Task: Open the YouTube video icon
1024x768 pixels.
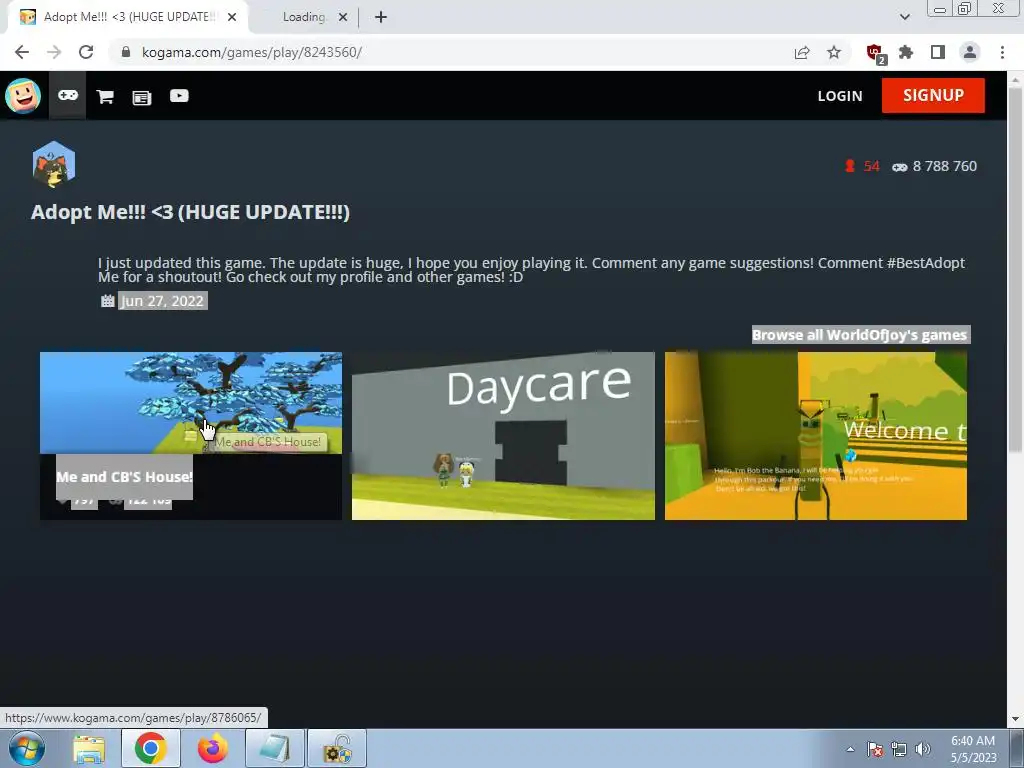Action: pyautogui.click(x=179, y=96)
